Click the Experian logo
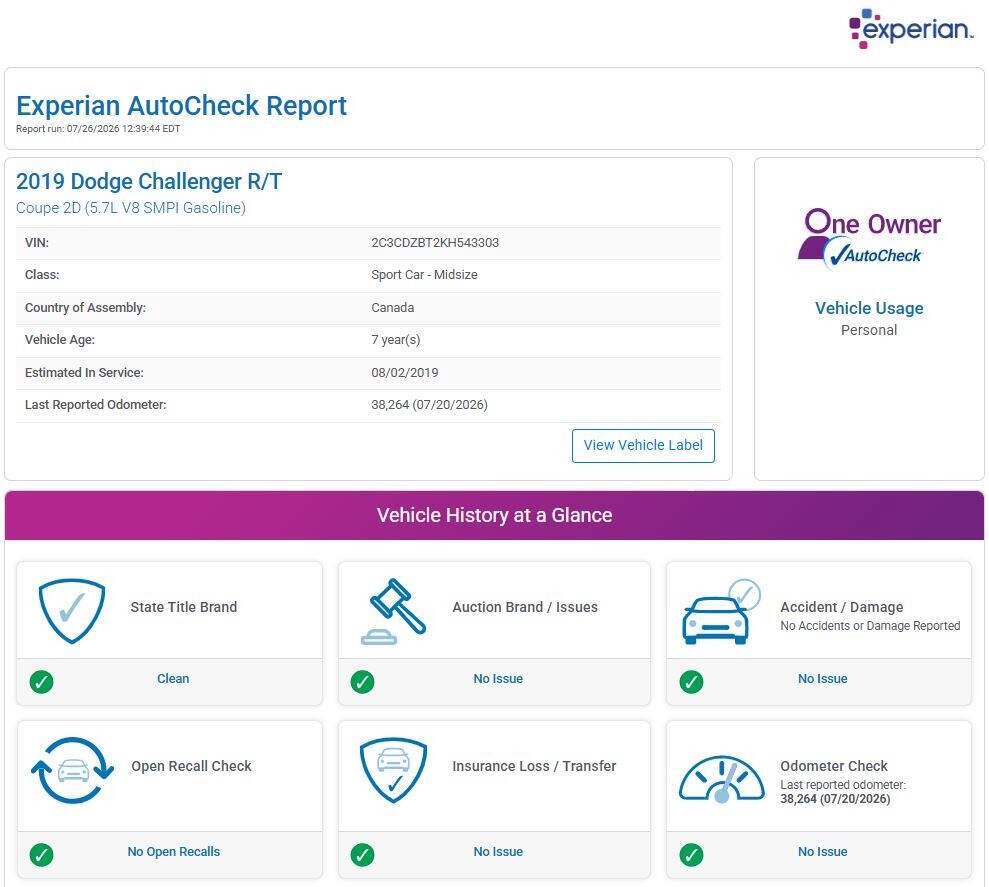 911,28
